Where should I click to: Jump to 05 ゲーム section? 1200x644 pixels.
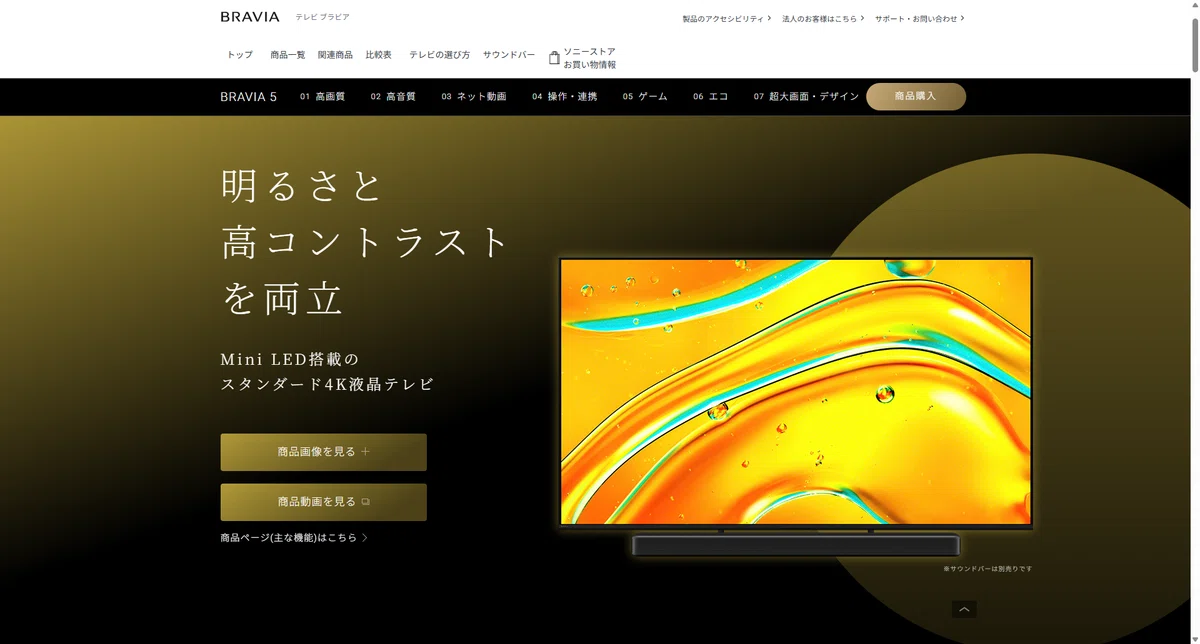645,97
